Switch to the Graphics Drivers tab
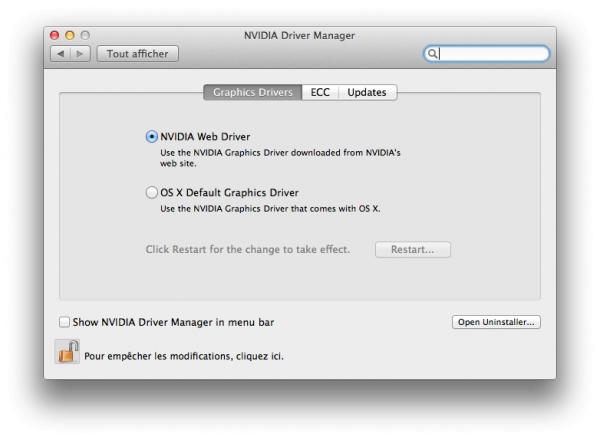Viewport: 600px width, 440px height. (x=253, y=93)
